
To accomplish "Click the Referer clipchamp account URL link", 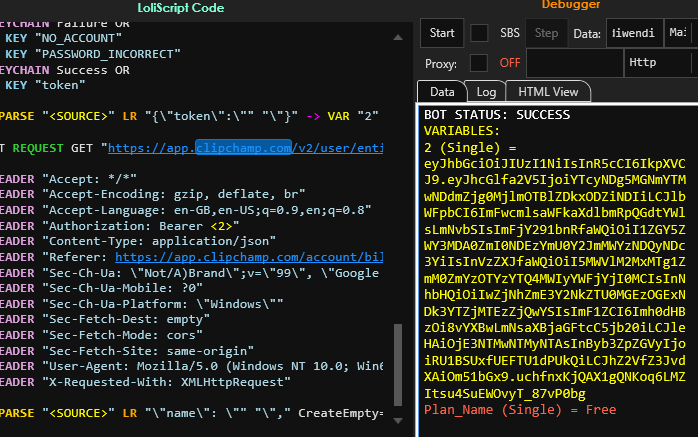I will tap(249, 257).
